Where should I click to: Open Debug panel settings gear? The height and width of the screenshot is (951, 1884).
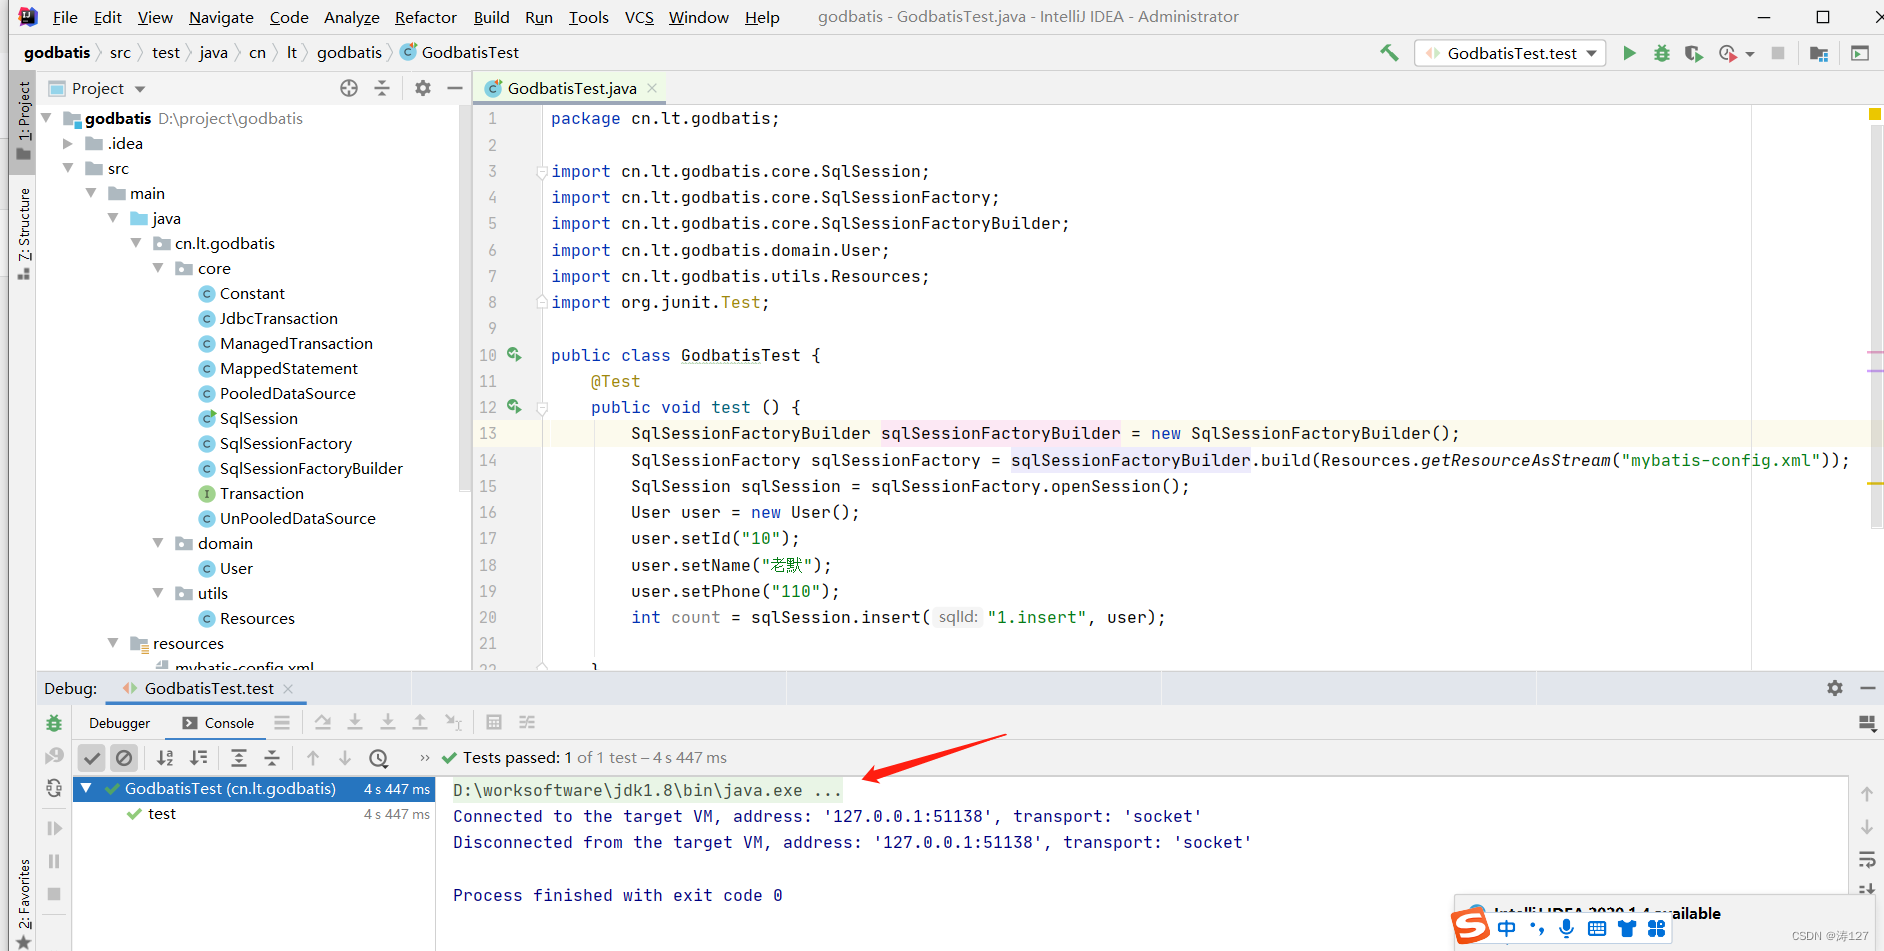pyautogui.click(x=1835, y=688)
